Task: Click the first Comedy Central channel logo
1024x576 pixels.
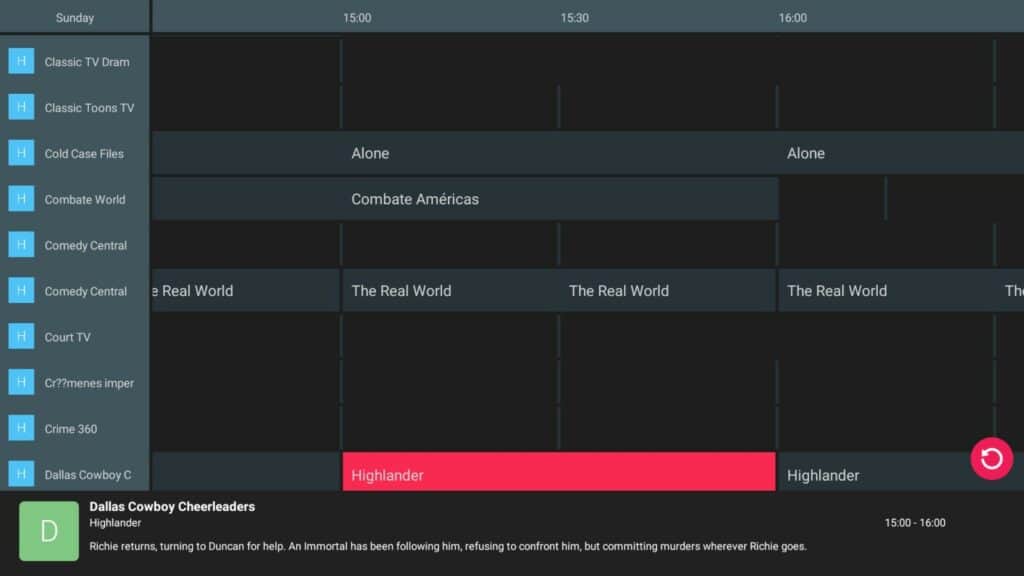Action: click(21, 245)
